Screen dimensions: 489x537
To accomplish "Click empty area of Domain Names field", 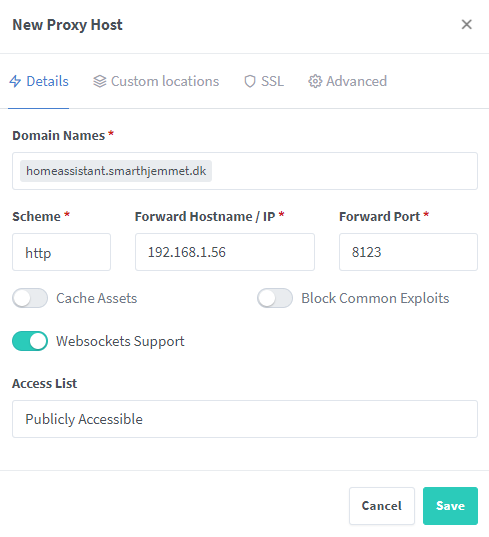I will pos(342,171).
